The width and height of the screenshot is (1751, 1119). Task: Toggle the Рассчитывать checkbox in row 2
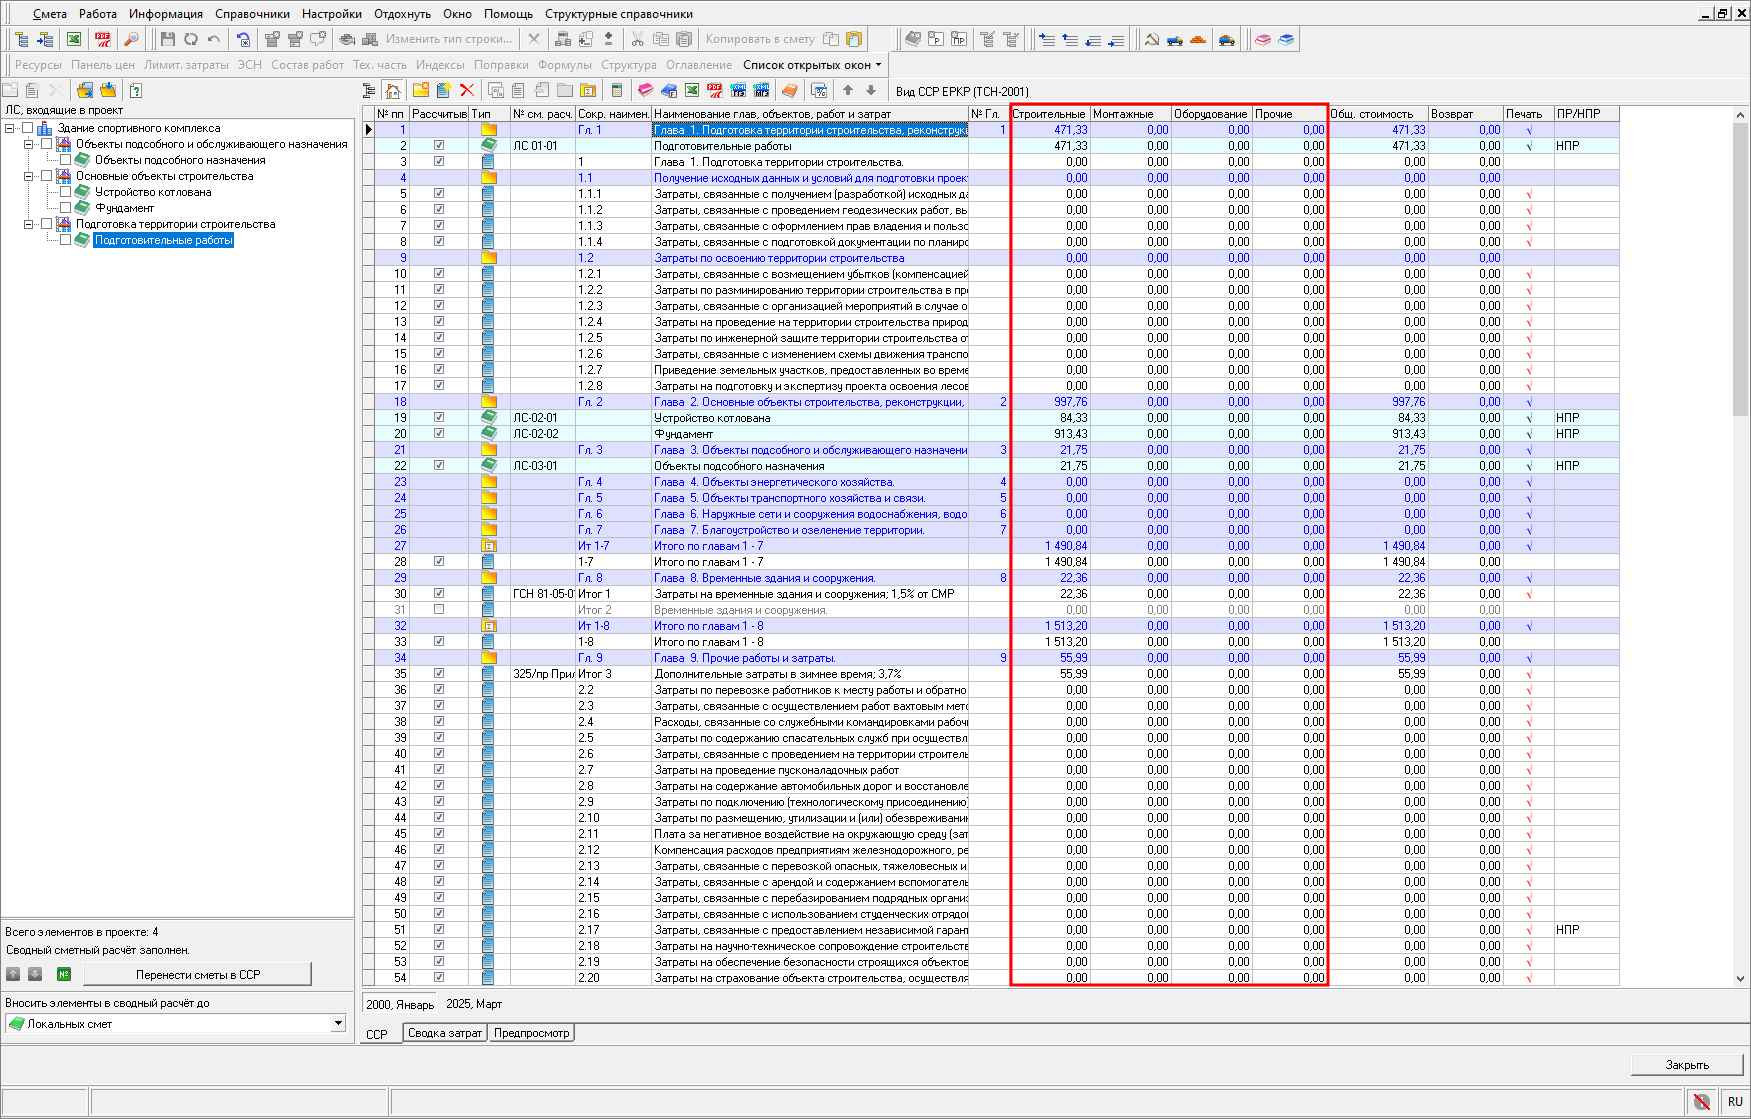point(439,146)
